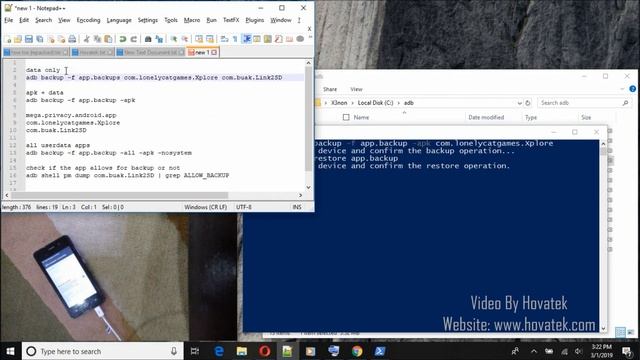Image resolution: width=640 pixels, height=360 pixels.
Task: Click the taskbar search box
Action: tap(102, 351)
